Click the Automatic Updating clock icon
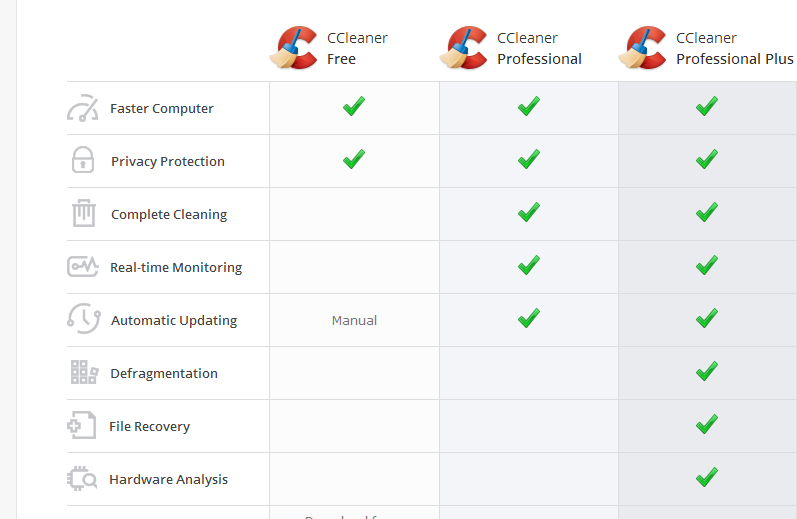Image resolution: width=797 pixels, height=519 pixels. [x=83, y=319]
